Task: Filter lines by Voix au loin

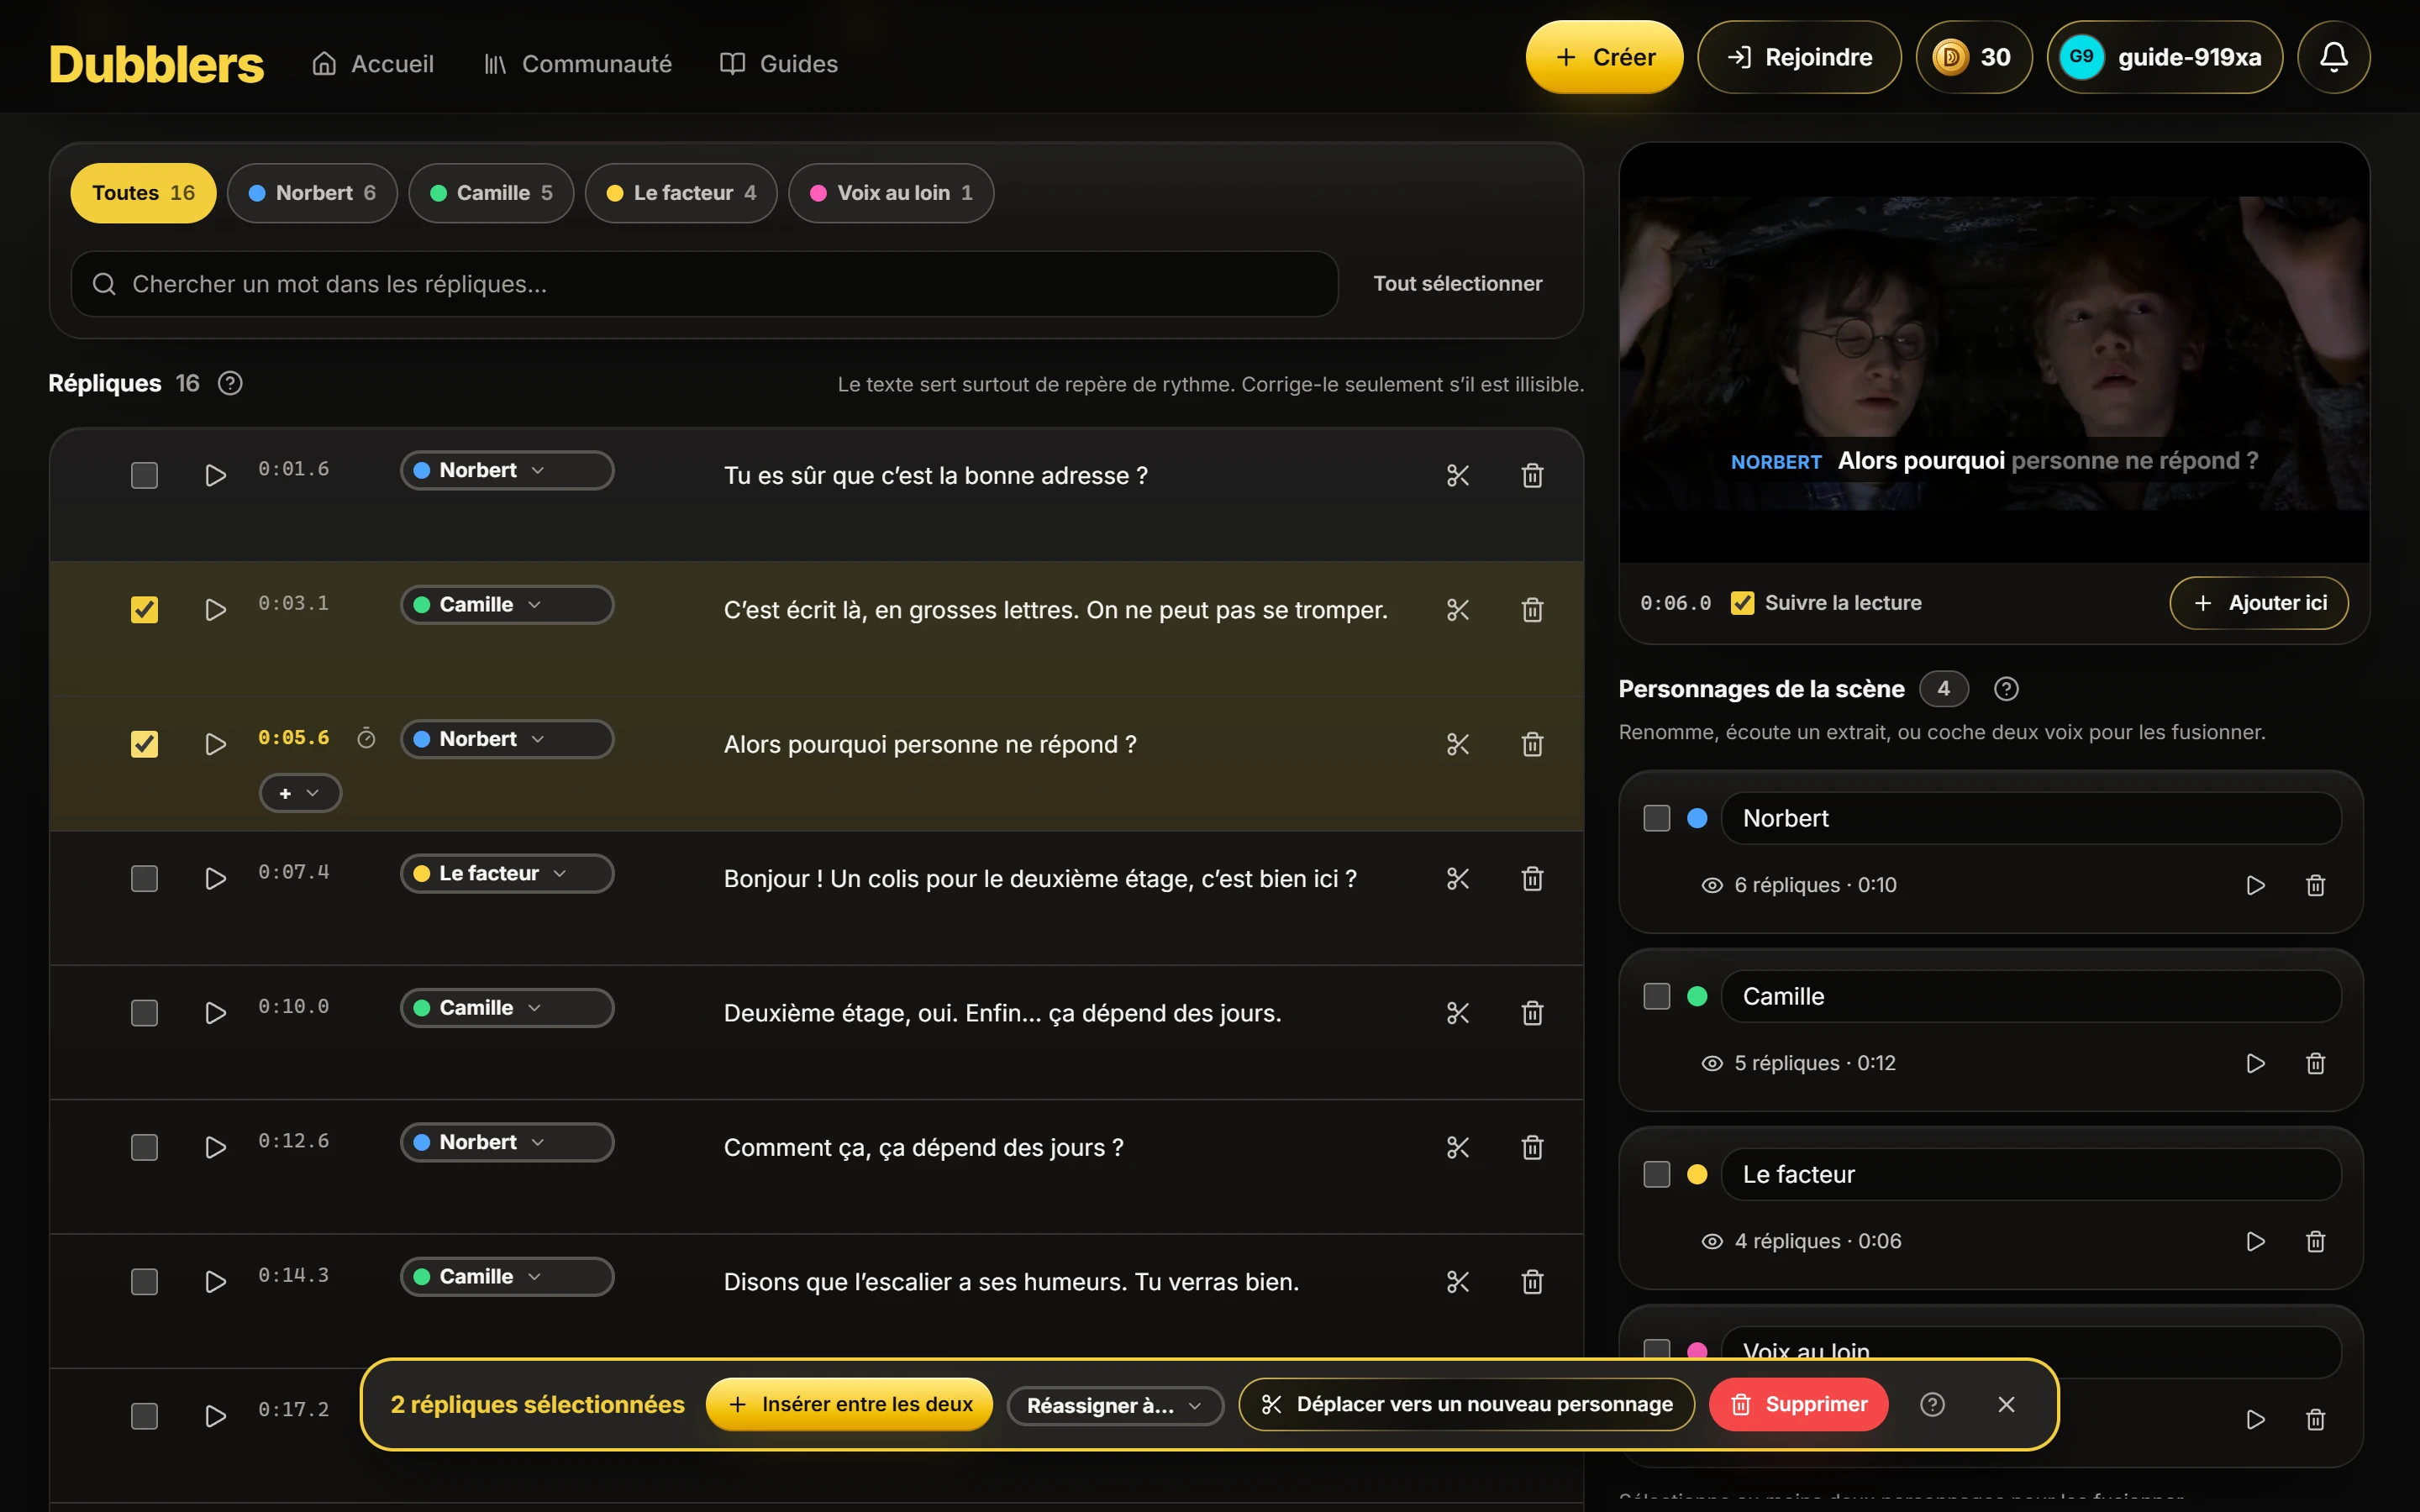Action: 890,193
